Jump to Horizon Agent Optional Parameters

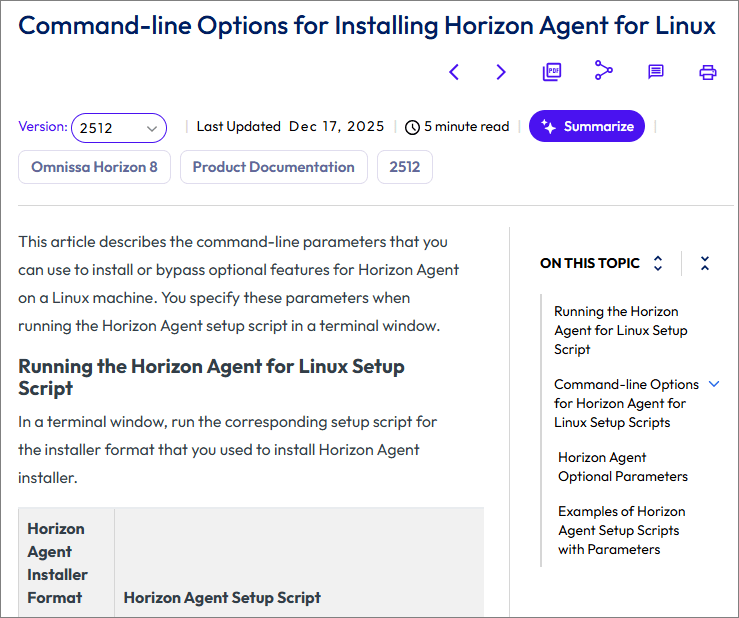click(622, 466)
